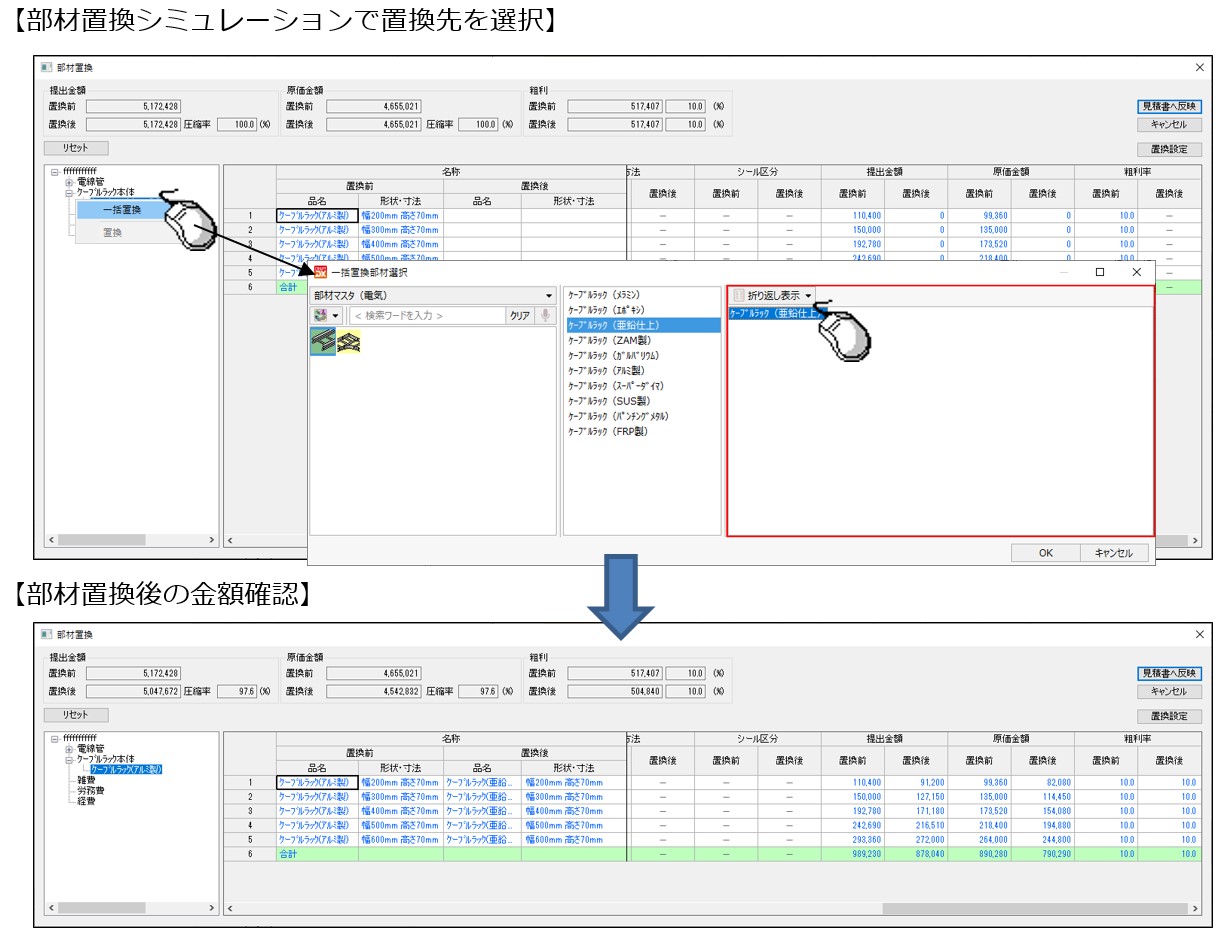Image resolution: width=1232 pixels, height=935 pixels.
Task: Click リセット button in lower window
Action: (76, 715)
